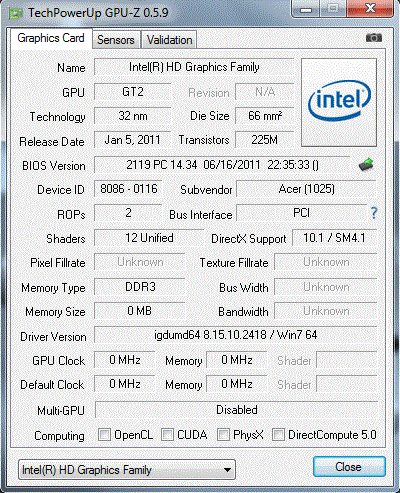Click the ROPs value 2
Viewport: 400px width, 493px height.
click(x=128, y=213)
